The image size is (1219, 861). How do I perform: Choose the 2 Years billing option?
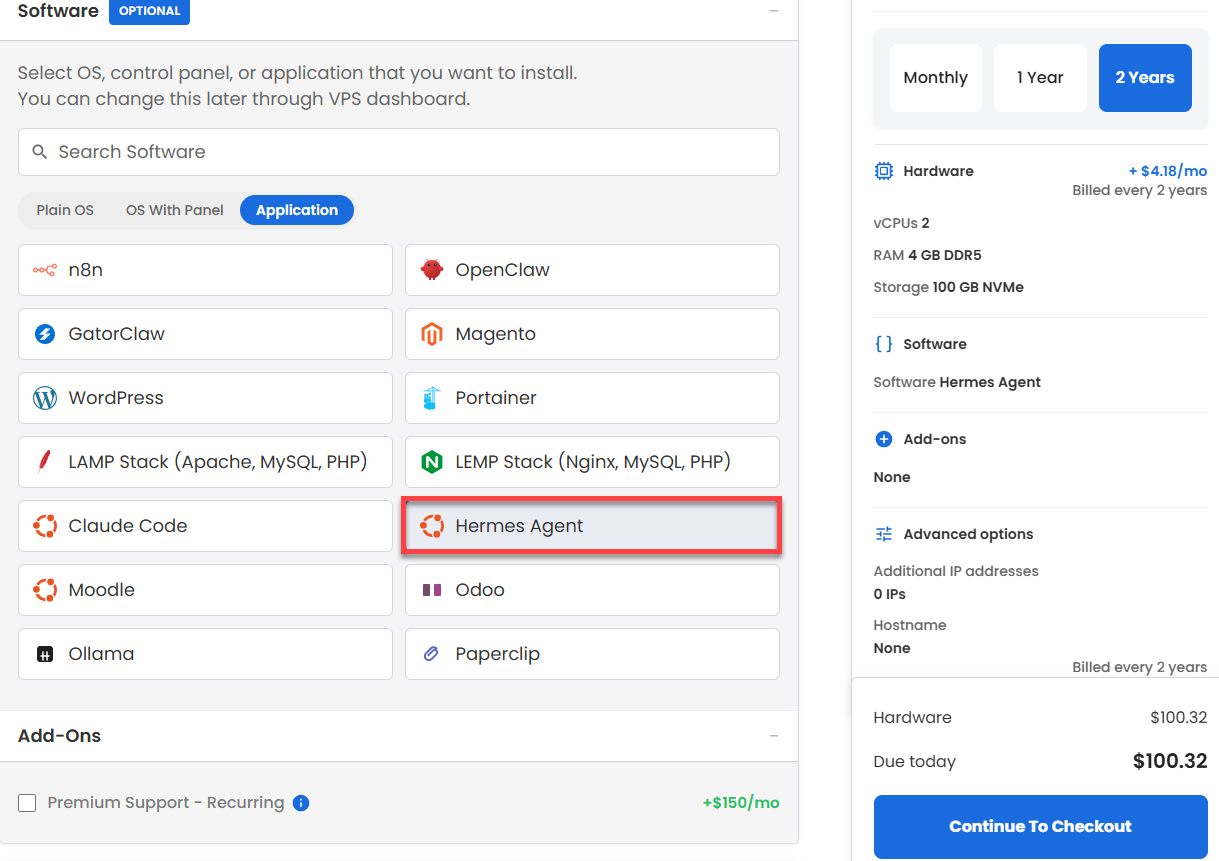[1145, 78]
